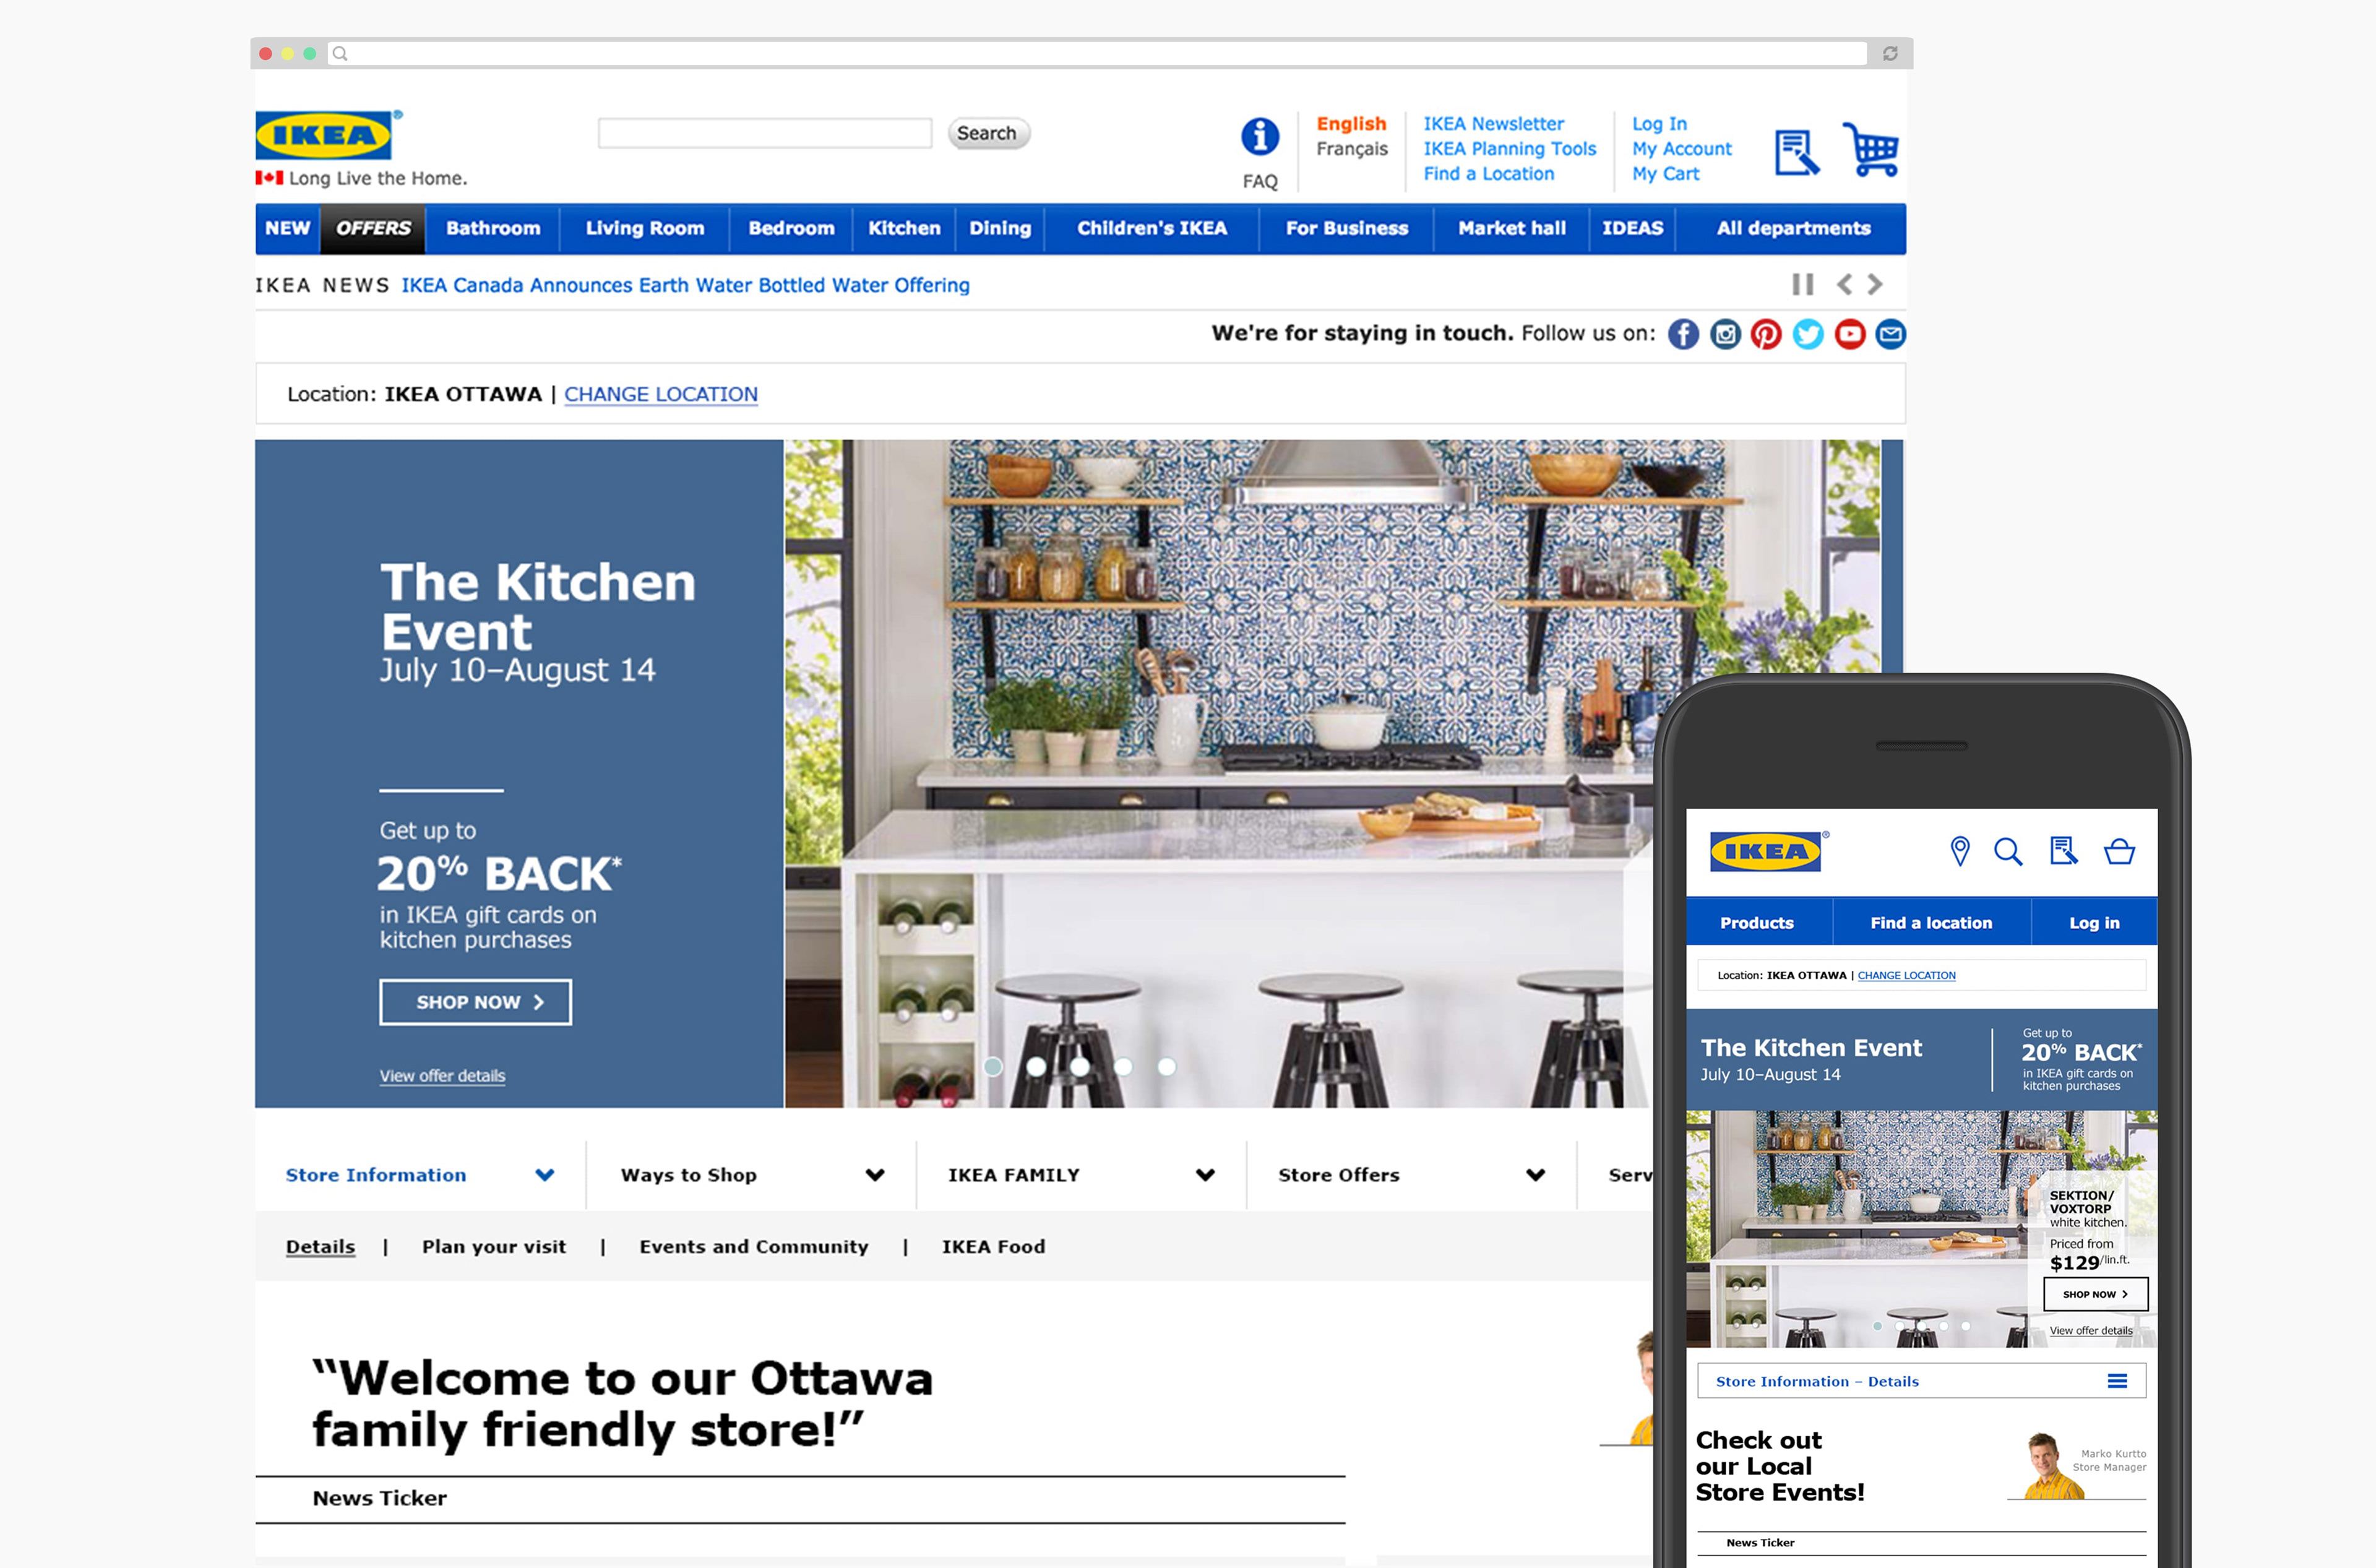
Task: Tap the basket icon on mobile
Action: 2119,851
